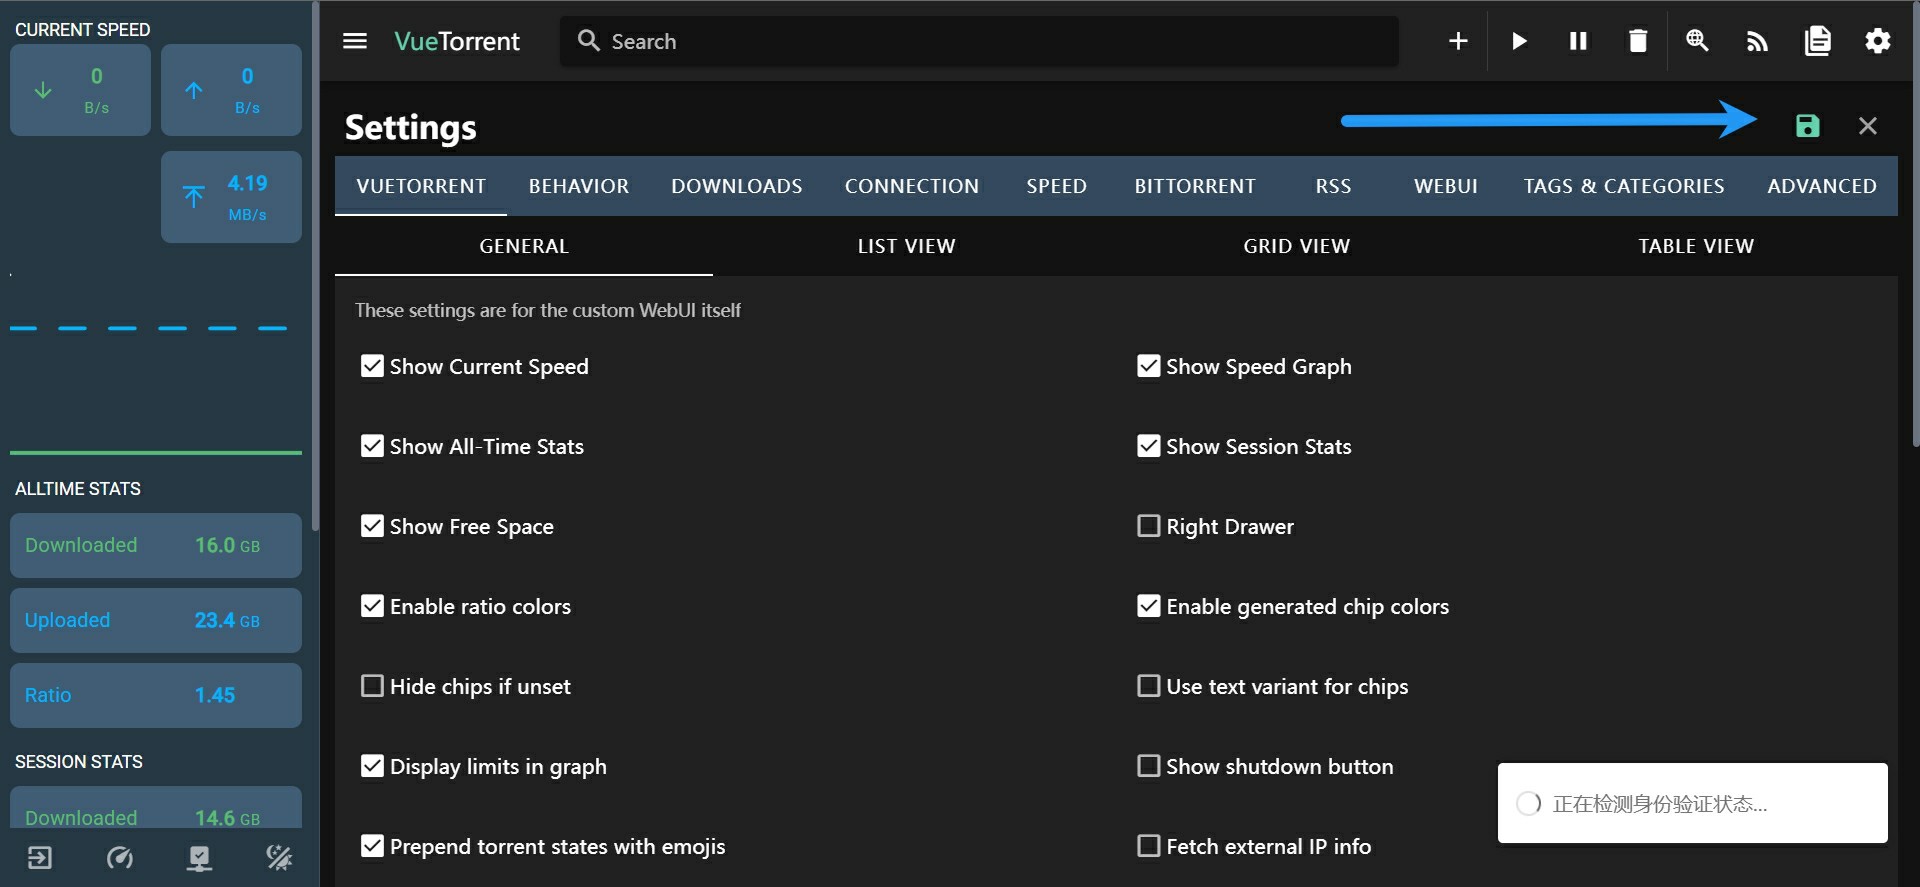Click the logout icon at sidebar bottom
Viewport: 1920px width, 887px height.
tap(40, 858)
